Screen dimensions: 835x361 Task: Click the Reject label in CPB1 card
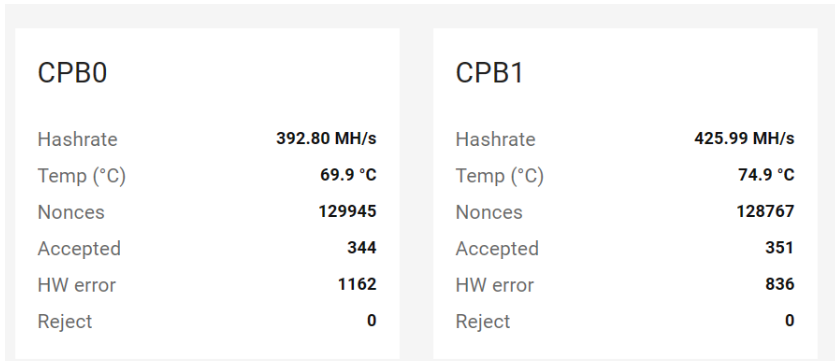point(482,322)
